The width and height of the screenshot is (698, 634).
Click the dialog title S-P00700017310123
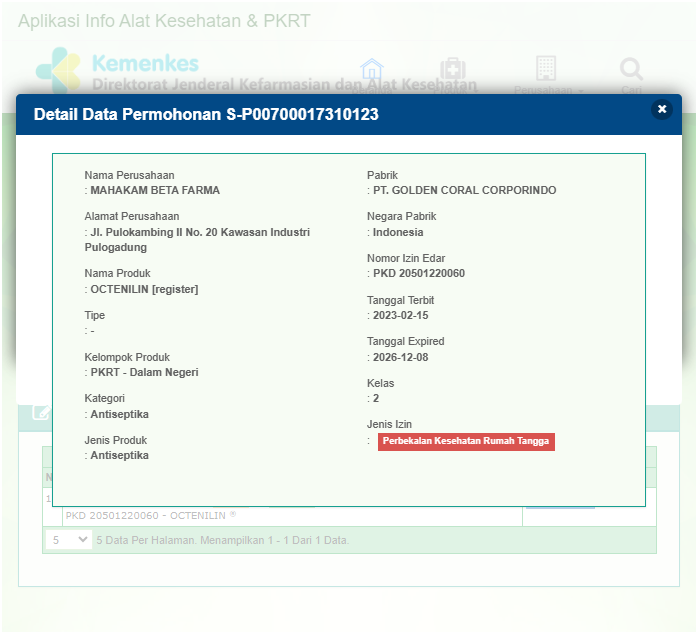pos(206,115)
